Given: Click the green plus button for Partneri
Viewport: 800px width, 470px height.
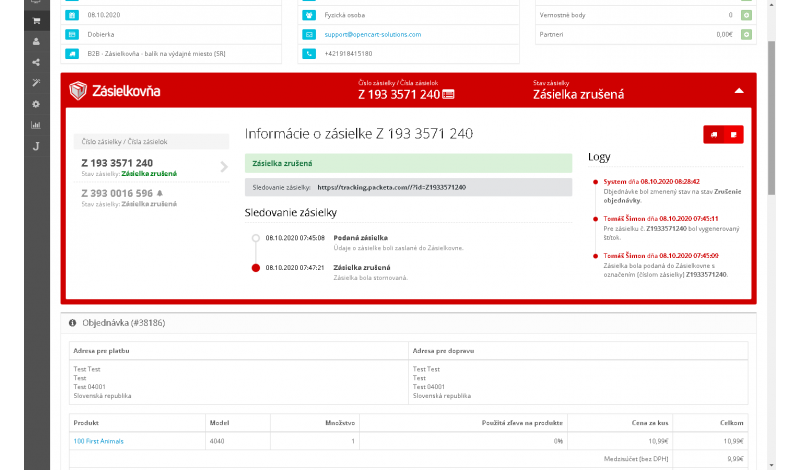Looking at the screenshot, I should tap(746, 34).
